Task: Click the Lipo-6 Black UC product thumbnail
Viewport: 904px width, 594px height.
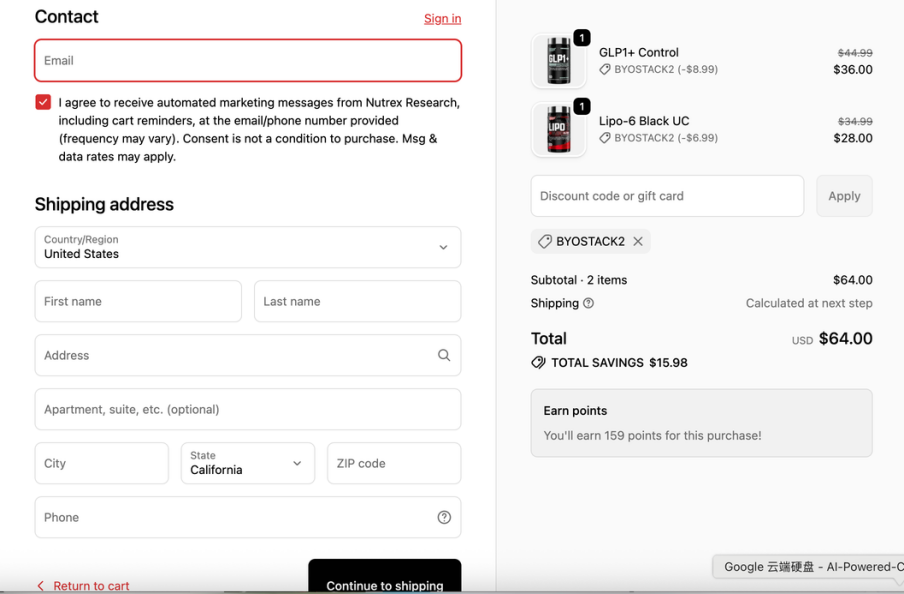Action: pos(559,129)
